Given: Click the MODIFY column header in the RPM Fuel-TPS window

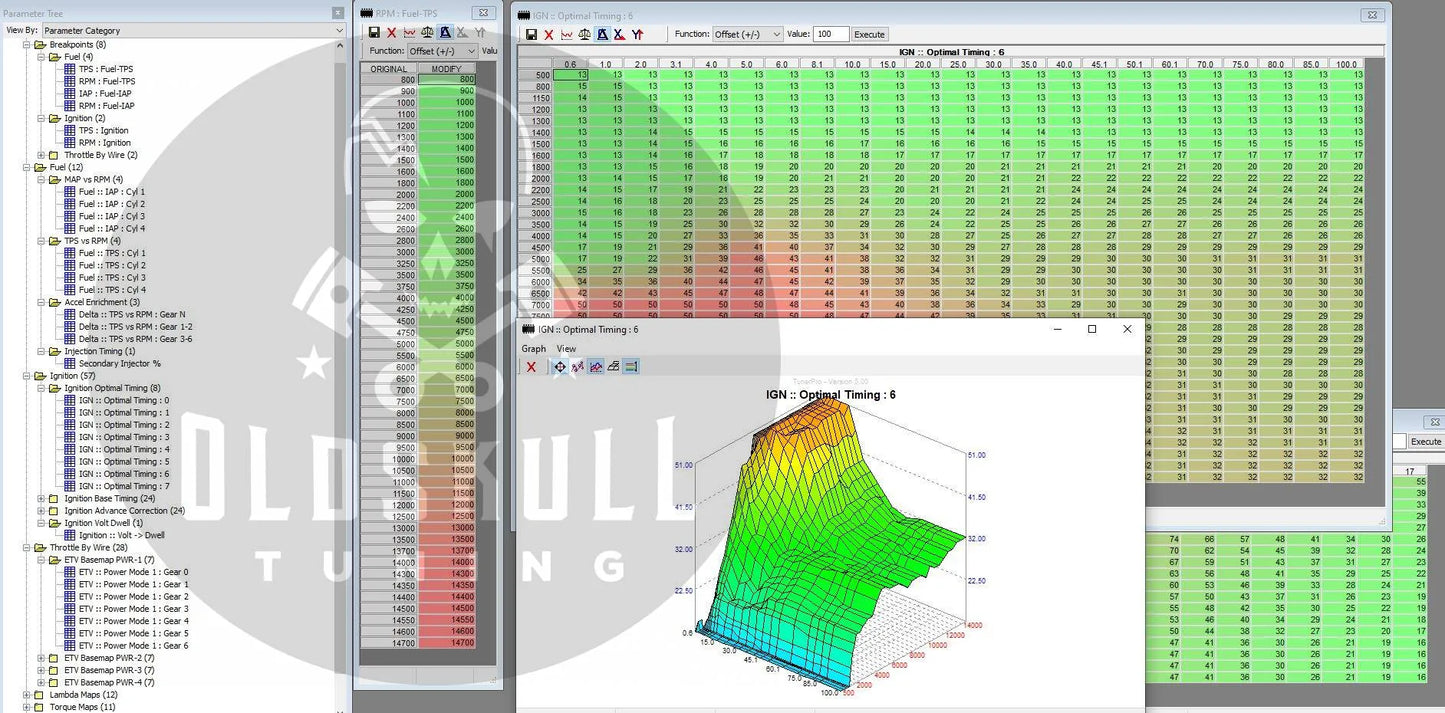Looking at the screenshot, I should tap(446, 69).
